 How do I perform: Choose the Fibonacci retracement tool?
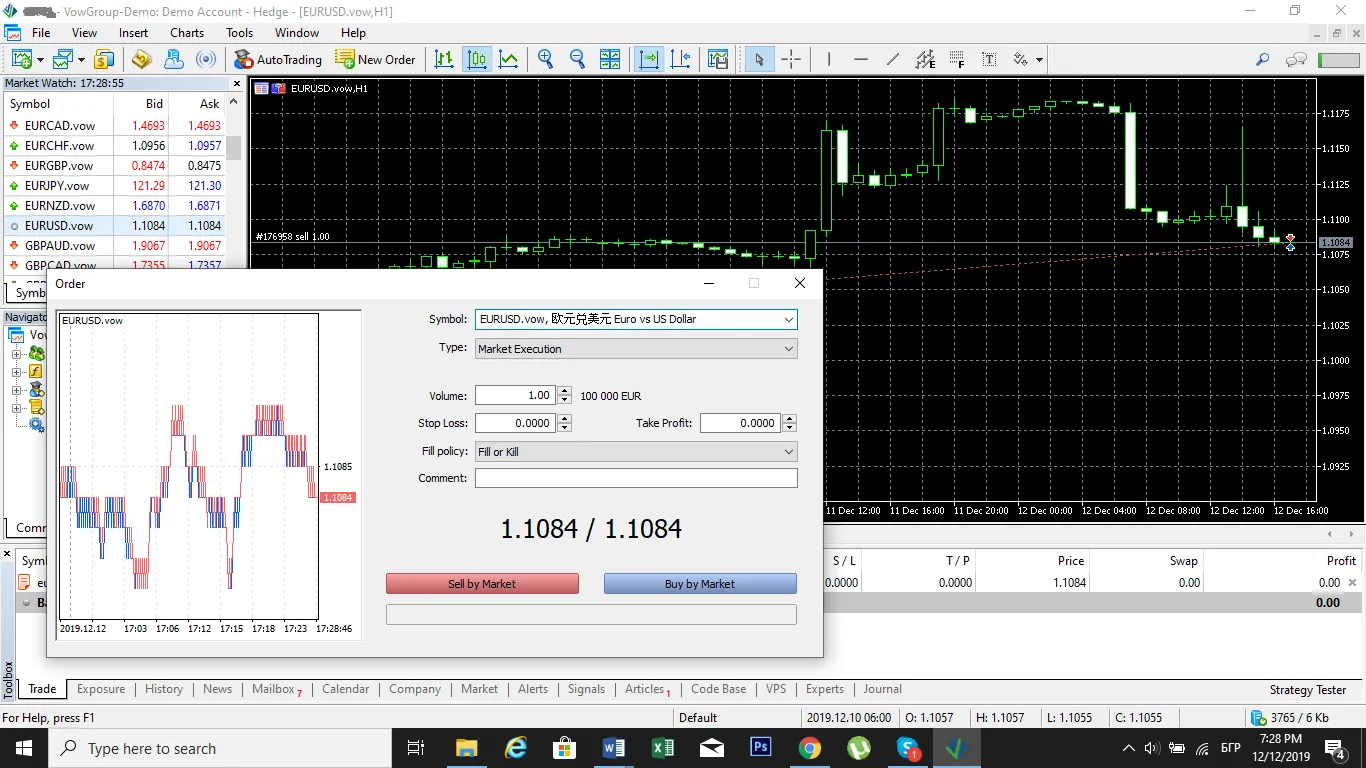coord(957,59)
